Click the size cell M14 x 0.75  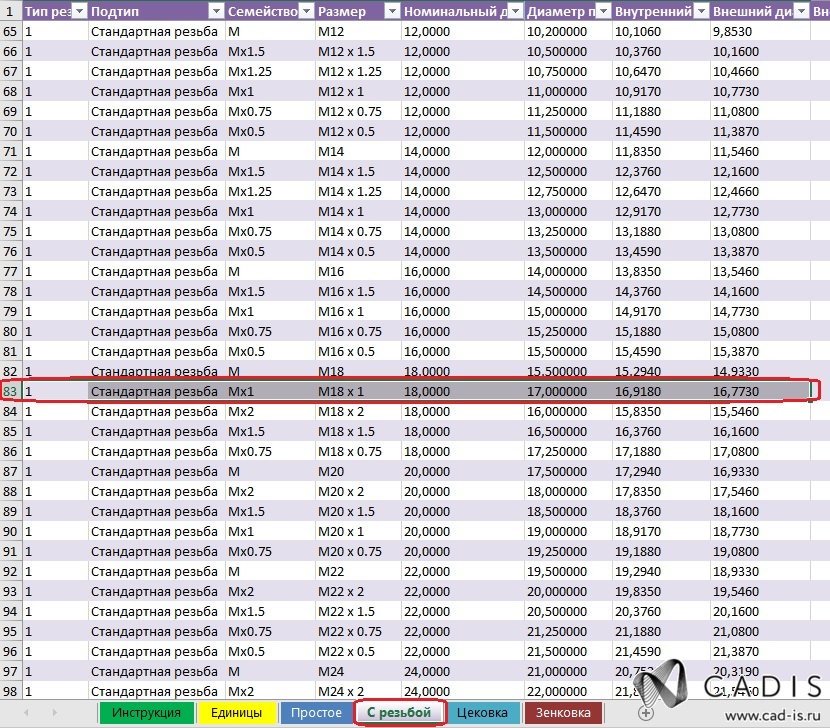pos(358,231)
